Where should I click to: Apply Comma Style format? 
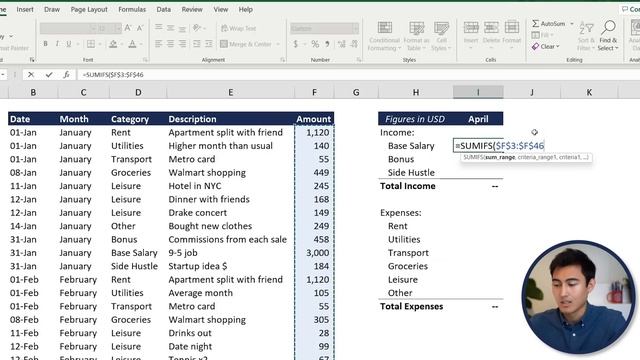(x=327, y=44)
